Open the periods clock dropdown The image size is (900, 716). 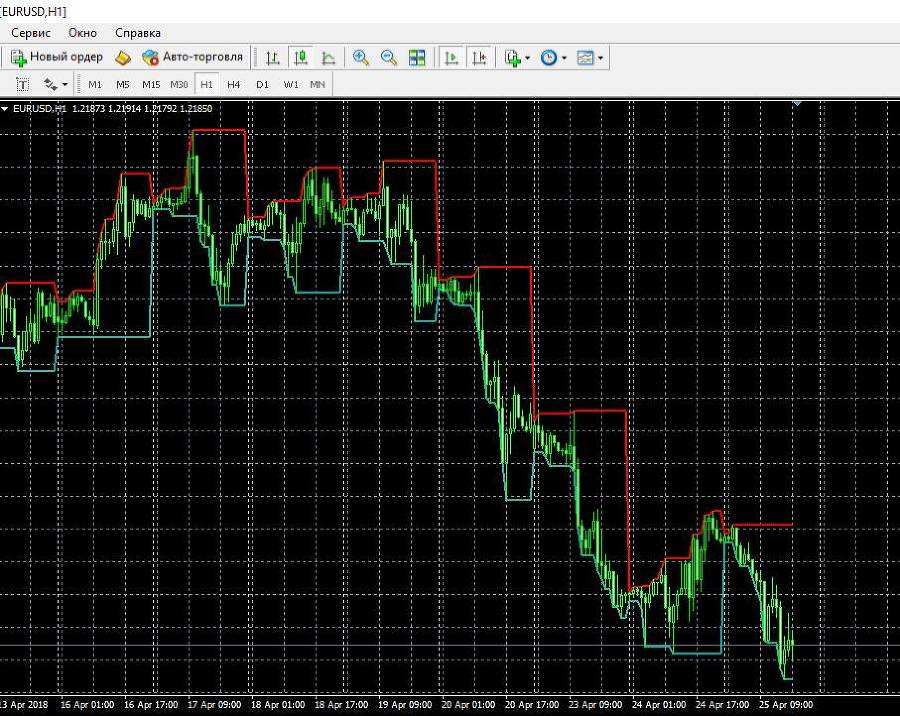[x=553, y=57]
